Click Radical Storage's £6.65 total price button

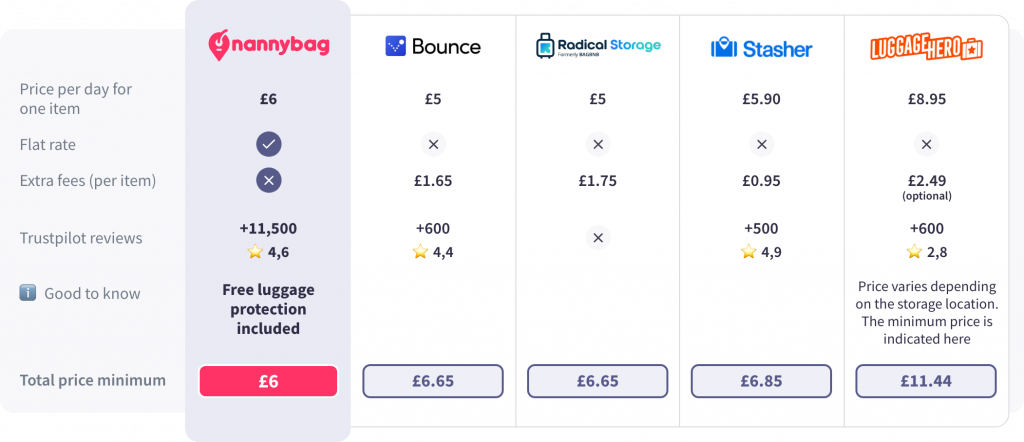[598, 381]
